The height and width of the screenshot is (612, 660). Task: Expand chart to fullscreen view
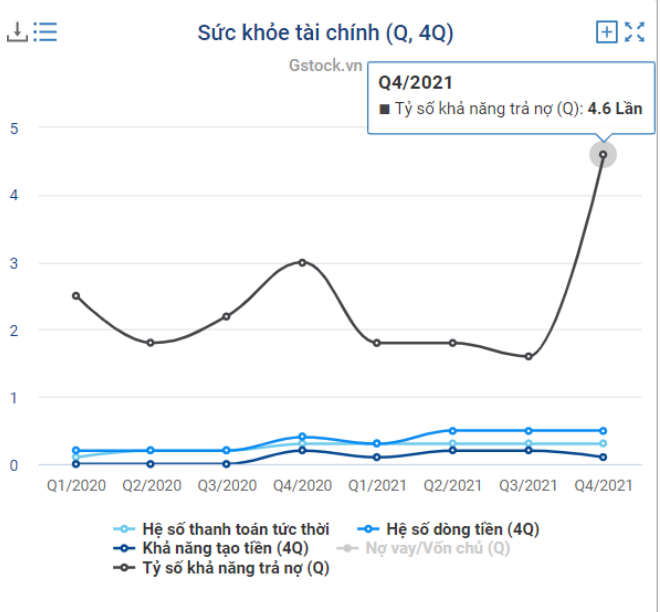click(634, 32)
